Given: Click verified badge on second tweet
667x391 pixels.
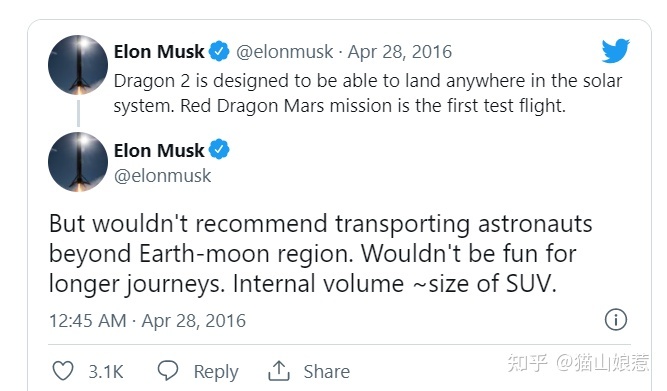Looking at the screenshot, I should [219, 149].
